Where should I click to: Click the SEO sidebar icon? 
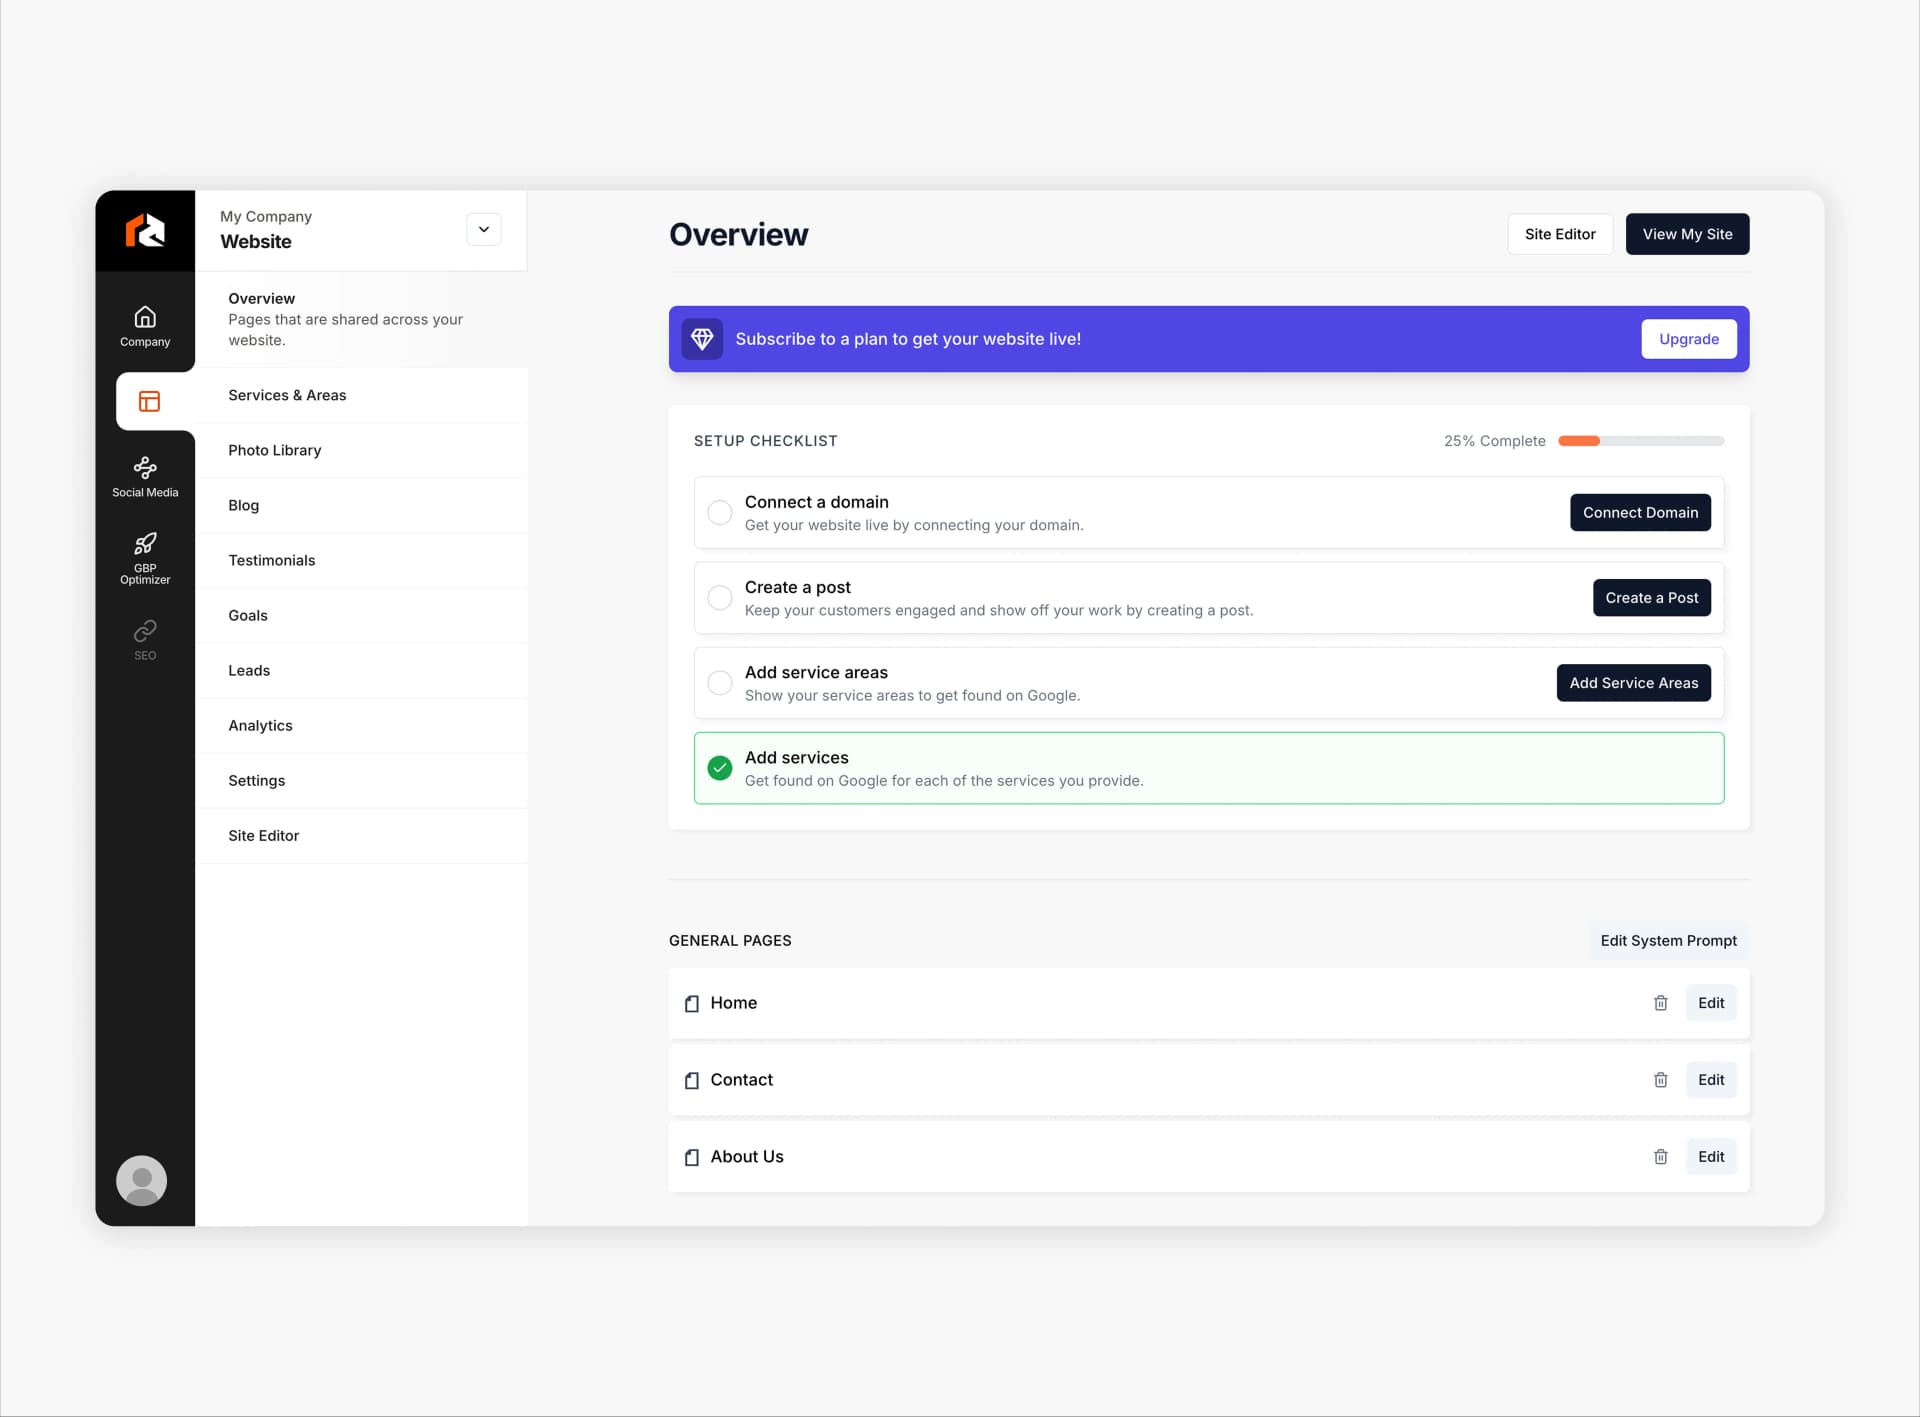coord(145,636)
